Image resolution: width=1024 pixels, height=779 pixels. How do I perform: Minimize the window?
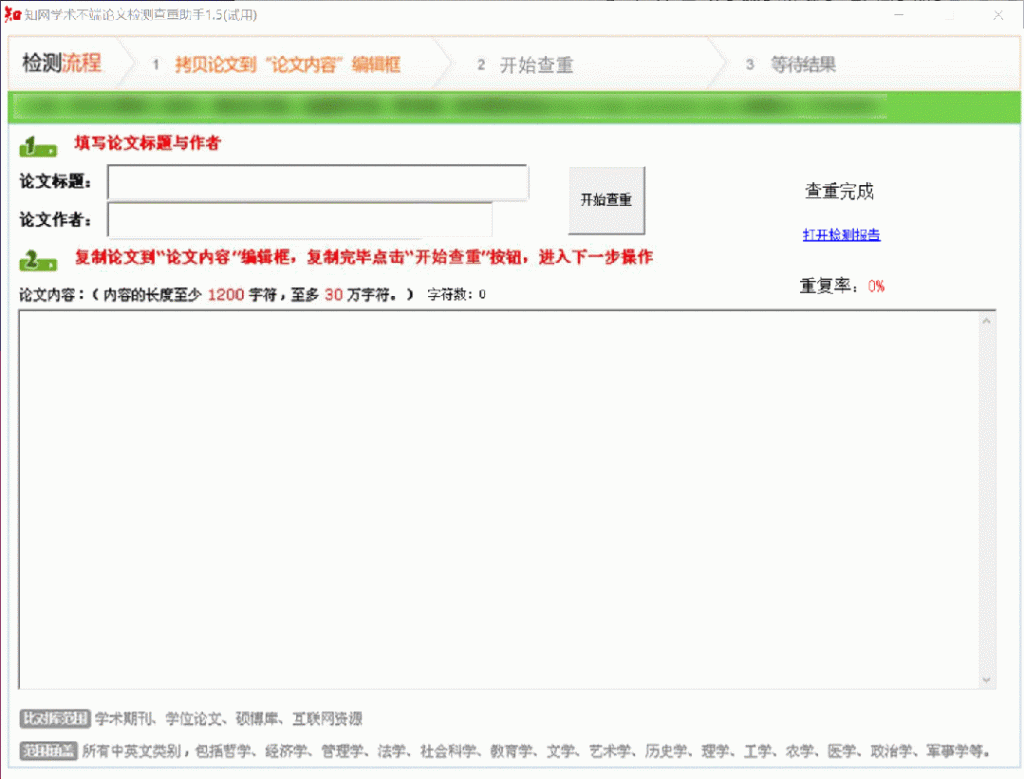899,14
